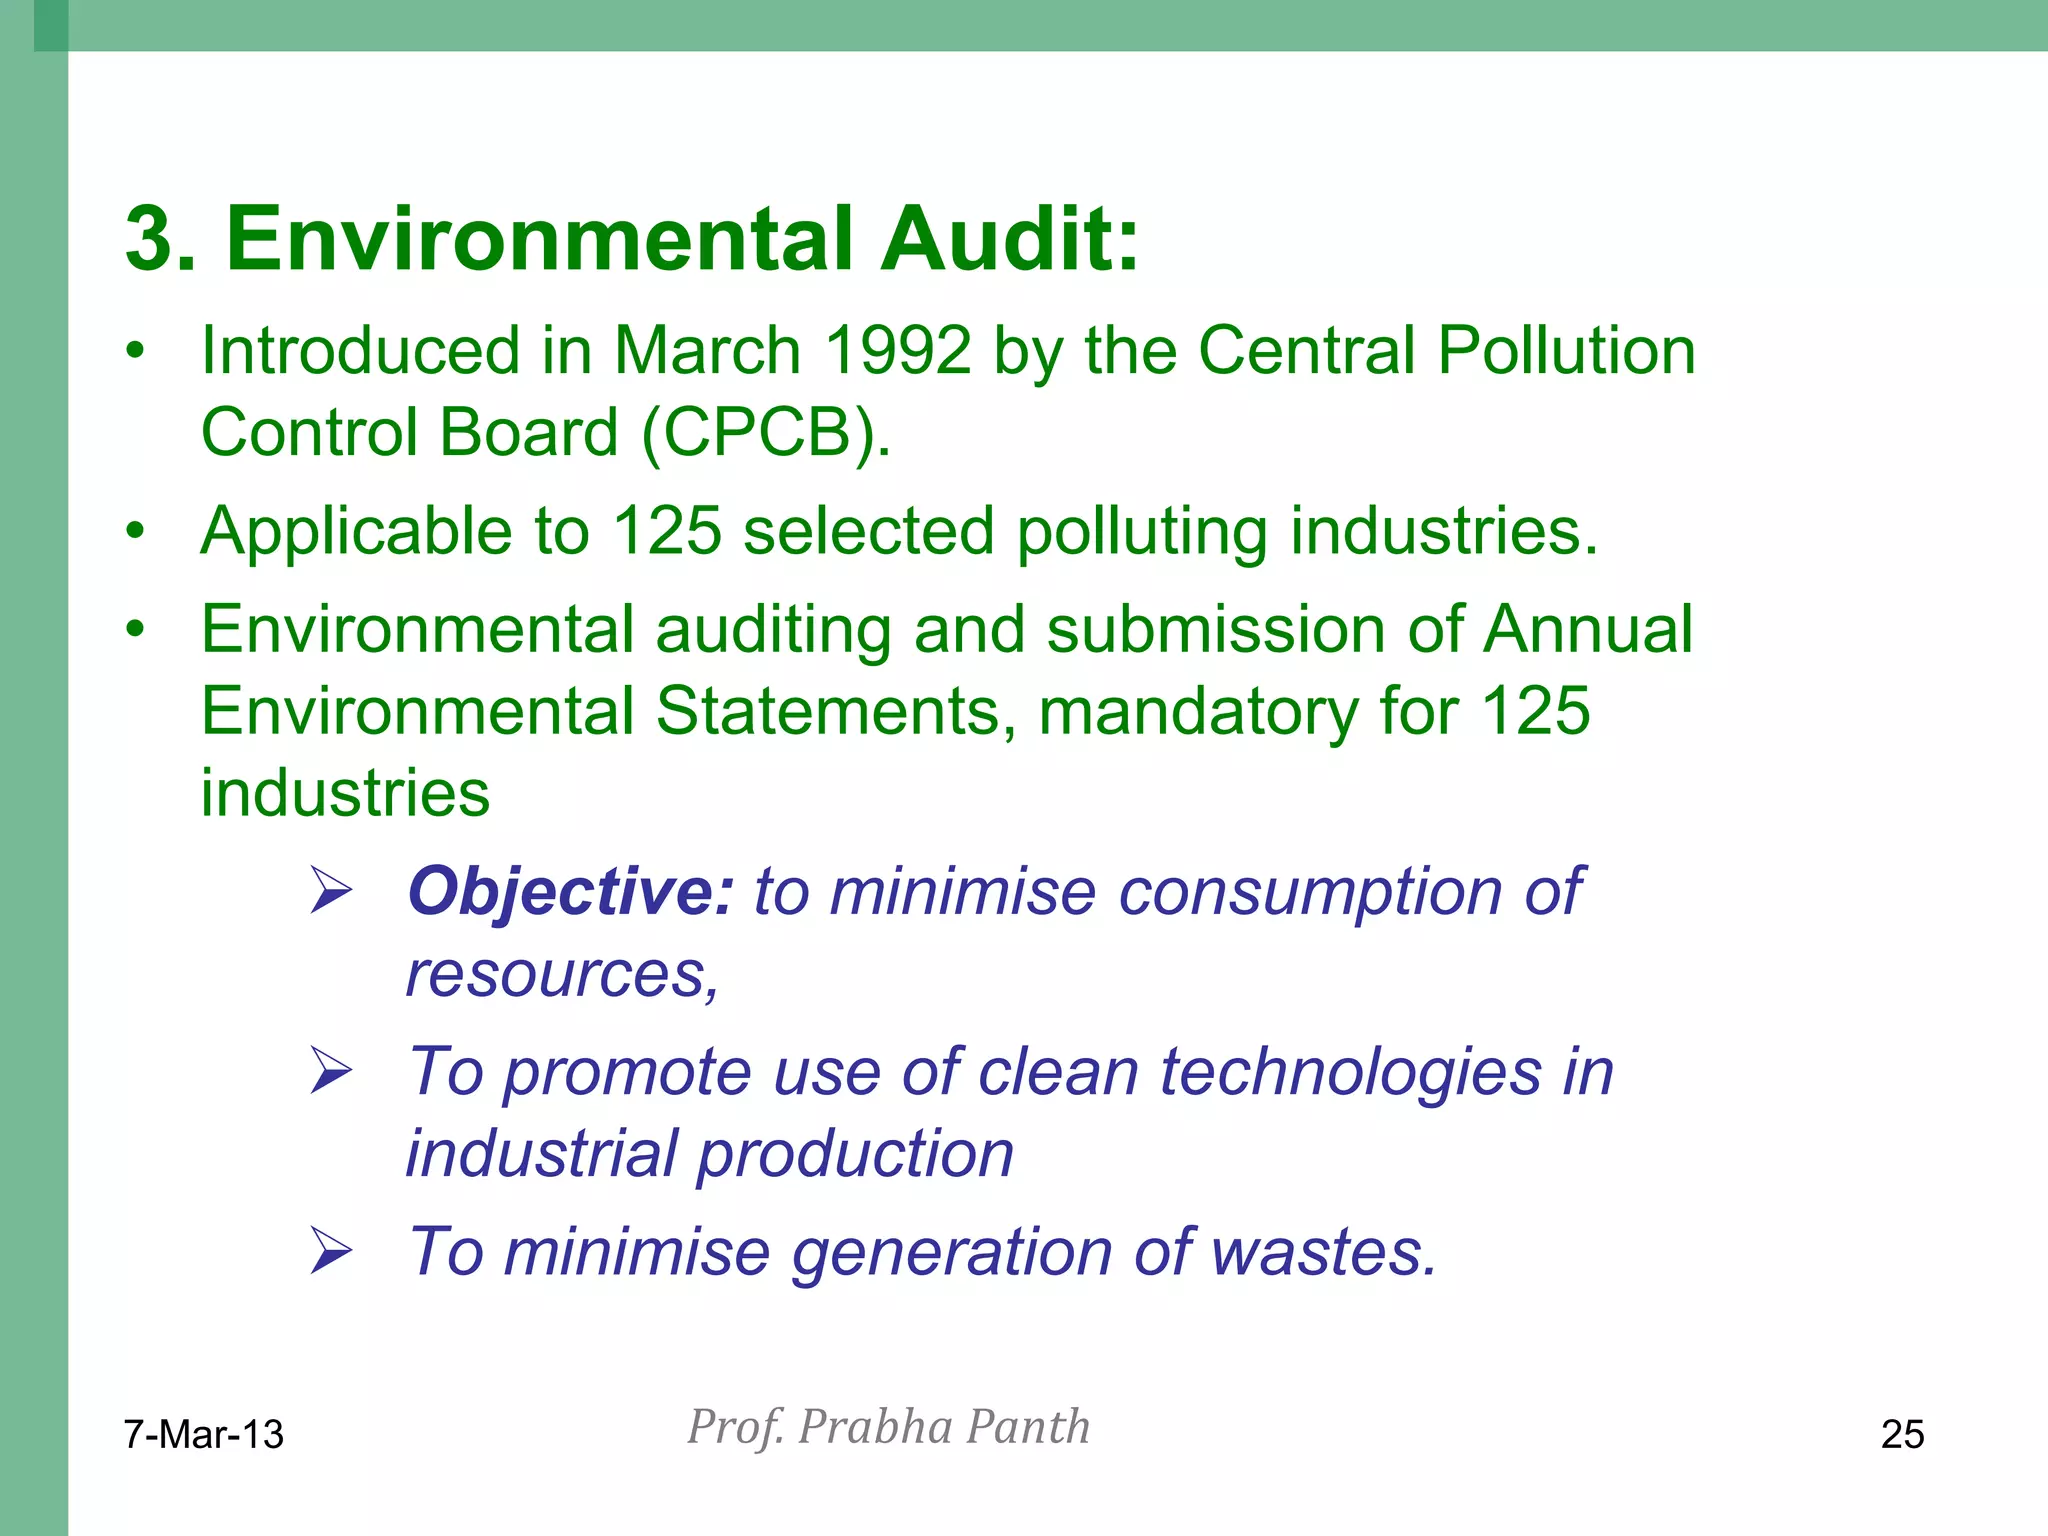The image size is (2048, 1536).
Task: Click the heading '3. Environmental Audit:'
Action: (x=632, y=238)
